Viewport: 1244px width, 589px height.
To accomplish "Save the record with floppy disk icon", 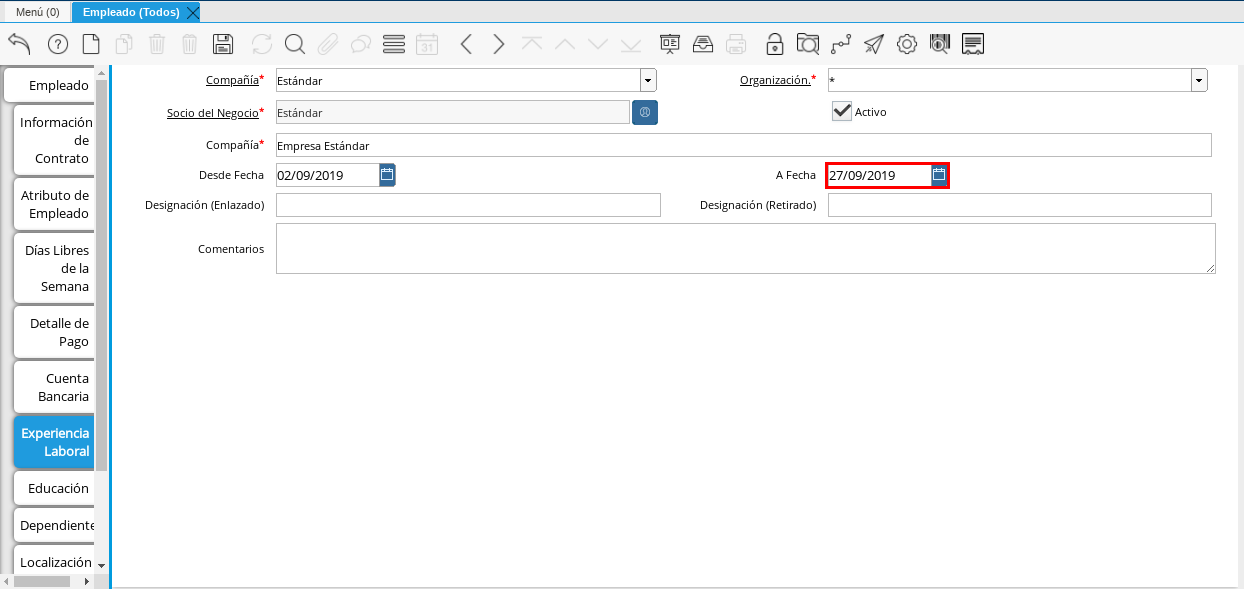I will [x=223, y=44].
